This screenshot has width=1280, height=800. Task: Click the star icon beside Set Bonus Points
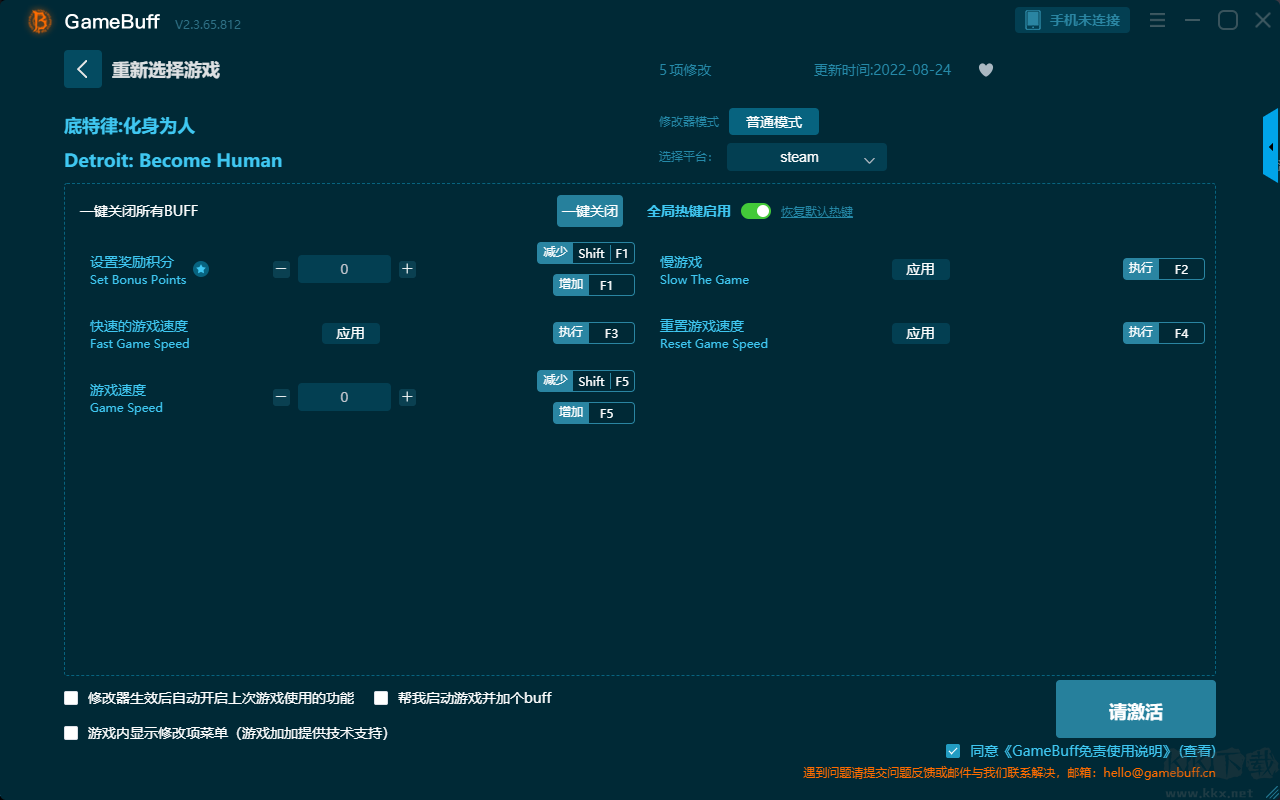tap(201, 269)
